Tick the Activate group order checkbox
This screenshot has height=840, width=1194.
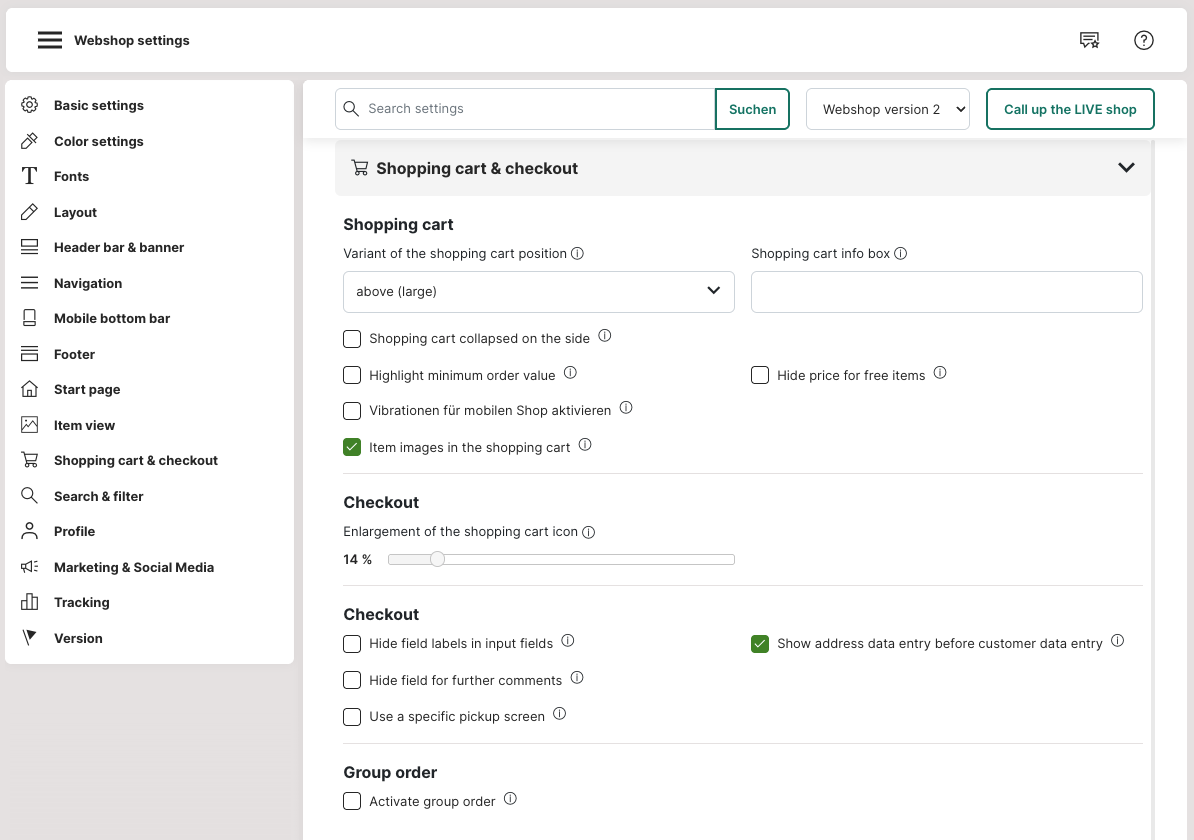coord(352,801)
